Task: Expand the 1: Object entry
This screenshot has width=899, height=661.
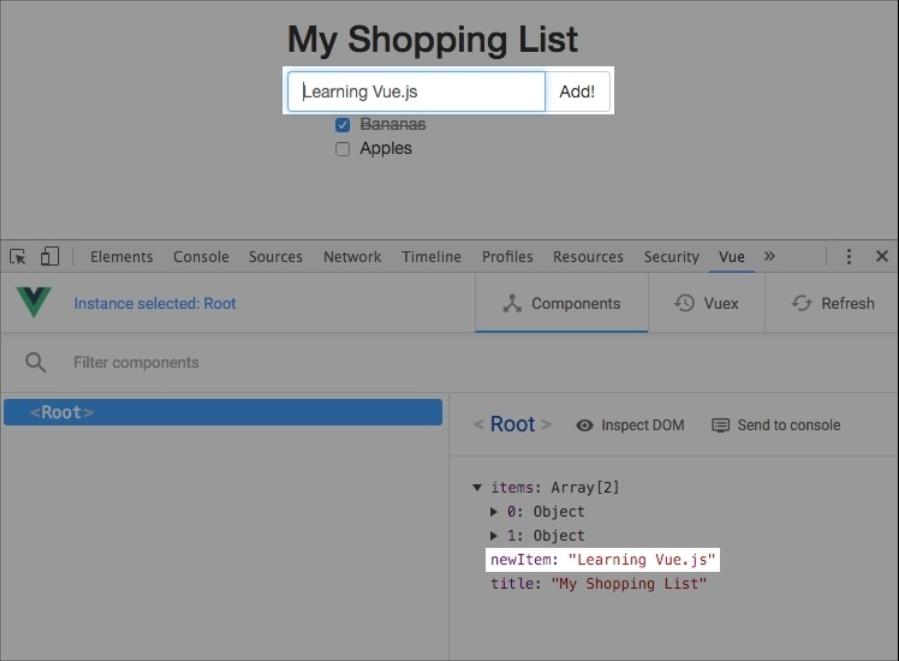Action: [494, 536]
